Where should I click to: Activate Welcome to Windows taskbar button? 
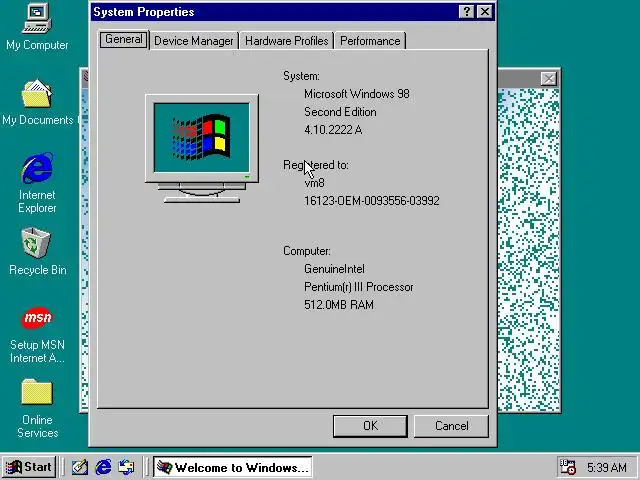coord(233,467)
